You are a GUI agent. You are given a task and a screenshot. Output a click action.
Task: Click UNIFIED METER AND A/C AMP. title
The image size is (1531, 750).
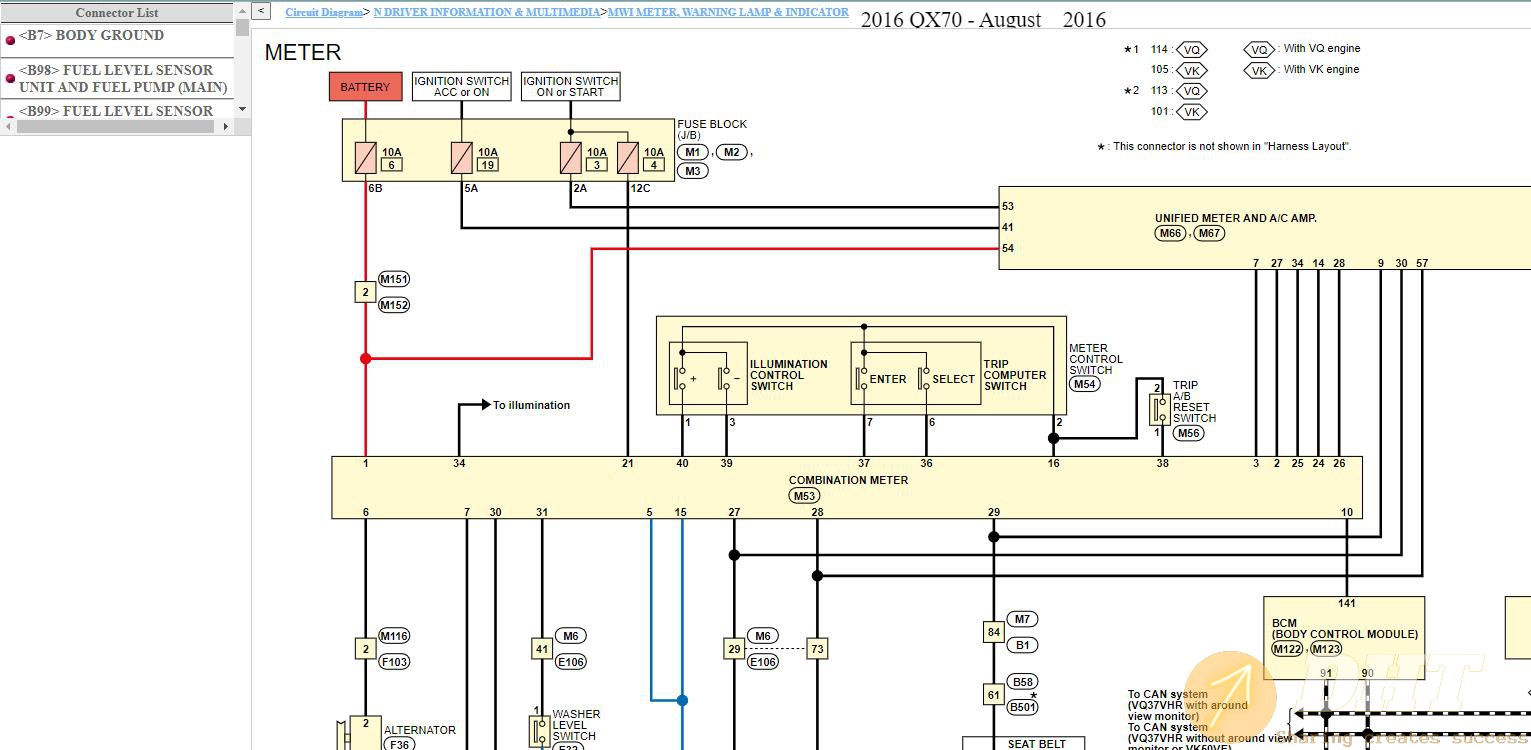tap(1235, 218)
